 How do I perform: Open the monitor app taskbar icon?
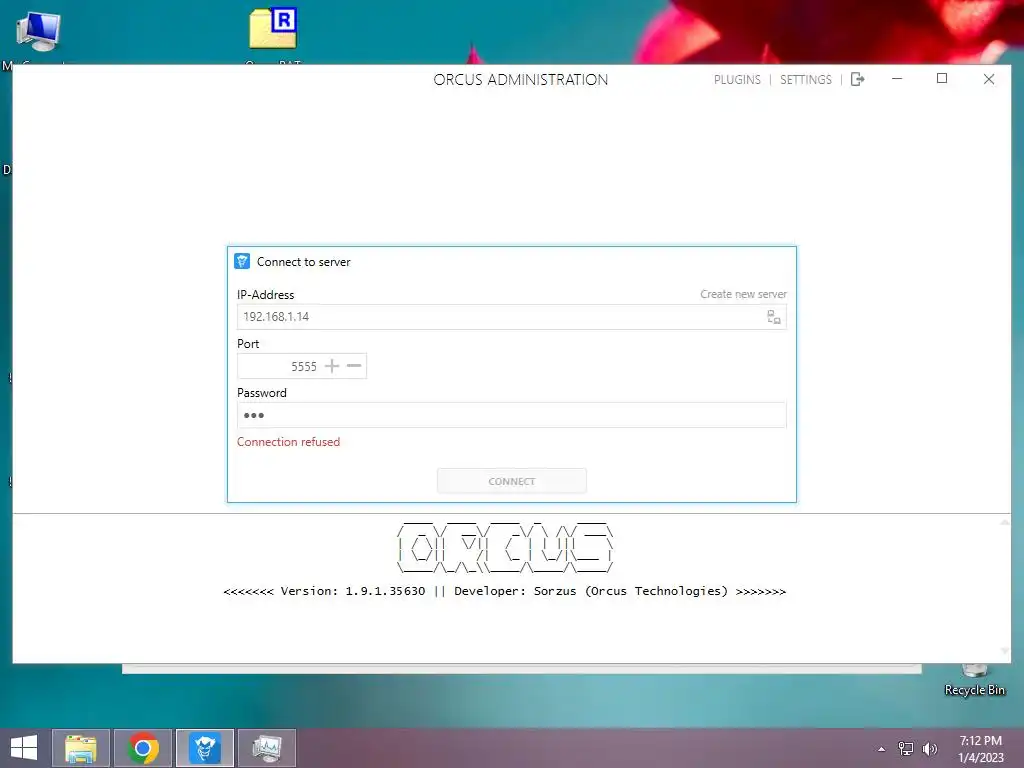pos(267,748)
